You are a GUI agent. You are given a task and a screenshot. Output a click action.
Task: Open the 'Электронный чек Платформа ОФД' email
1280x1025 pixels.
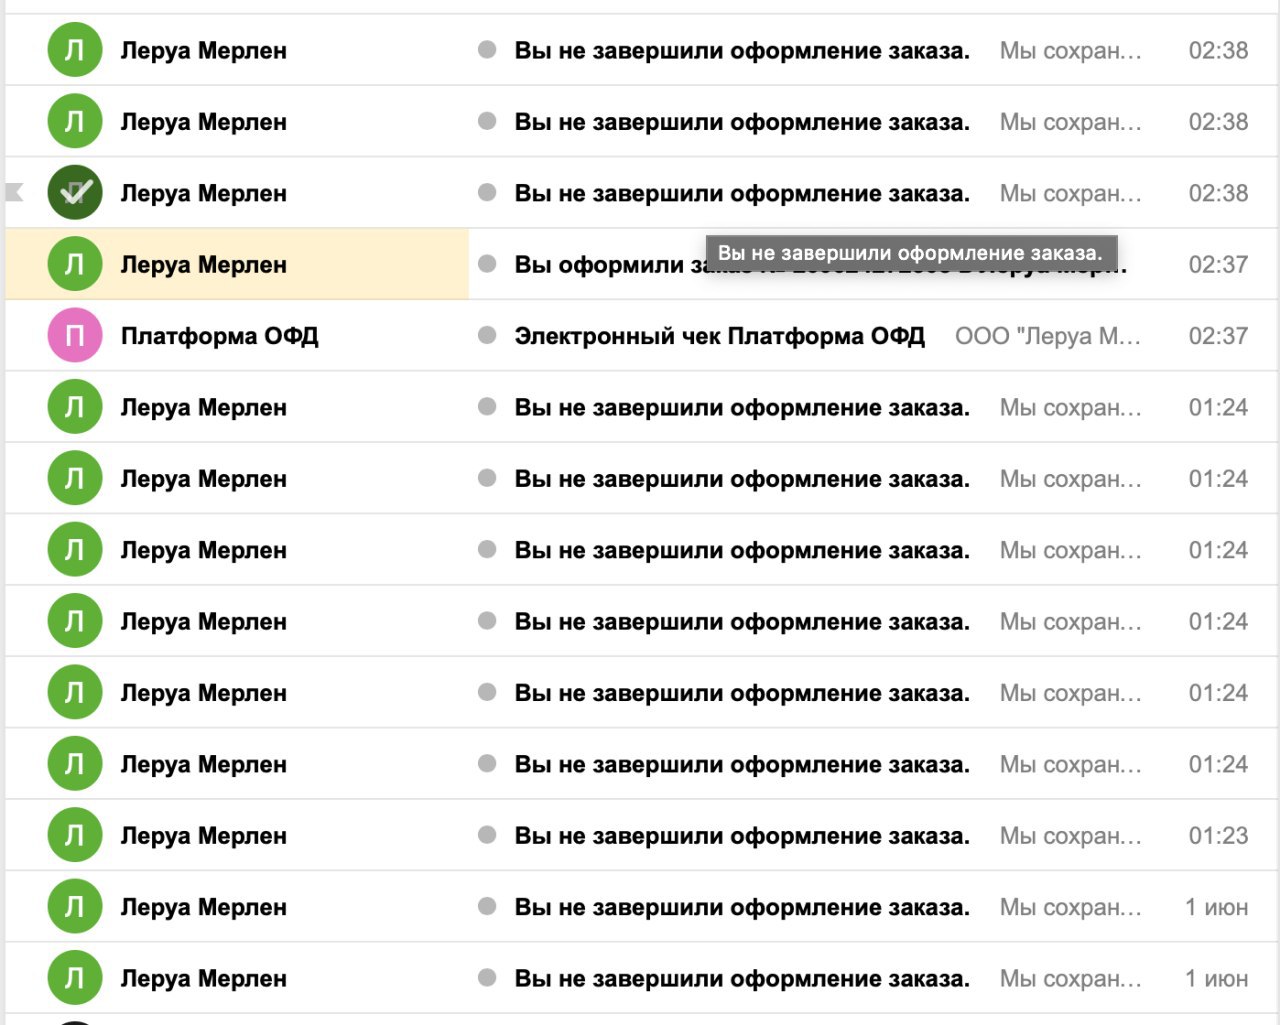point(719,336)
